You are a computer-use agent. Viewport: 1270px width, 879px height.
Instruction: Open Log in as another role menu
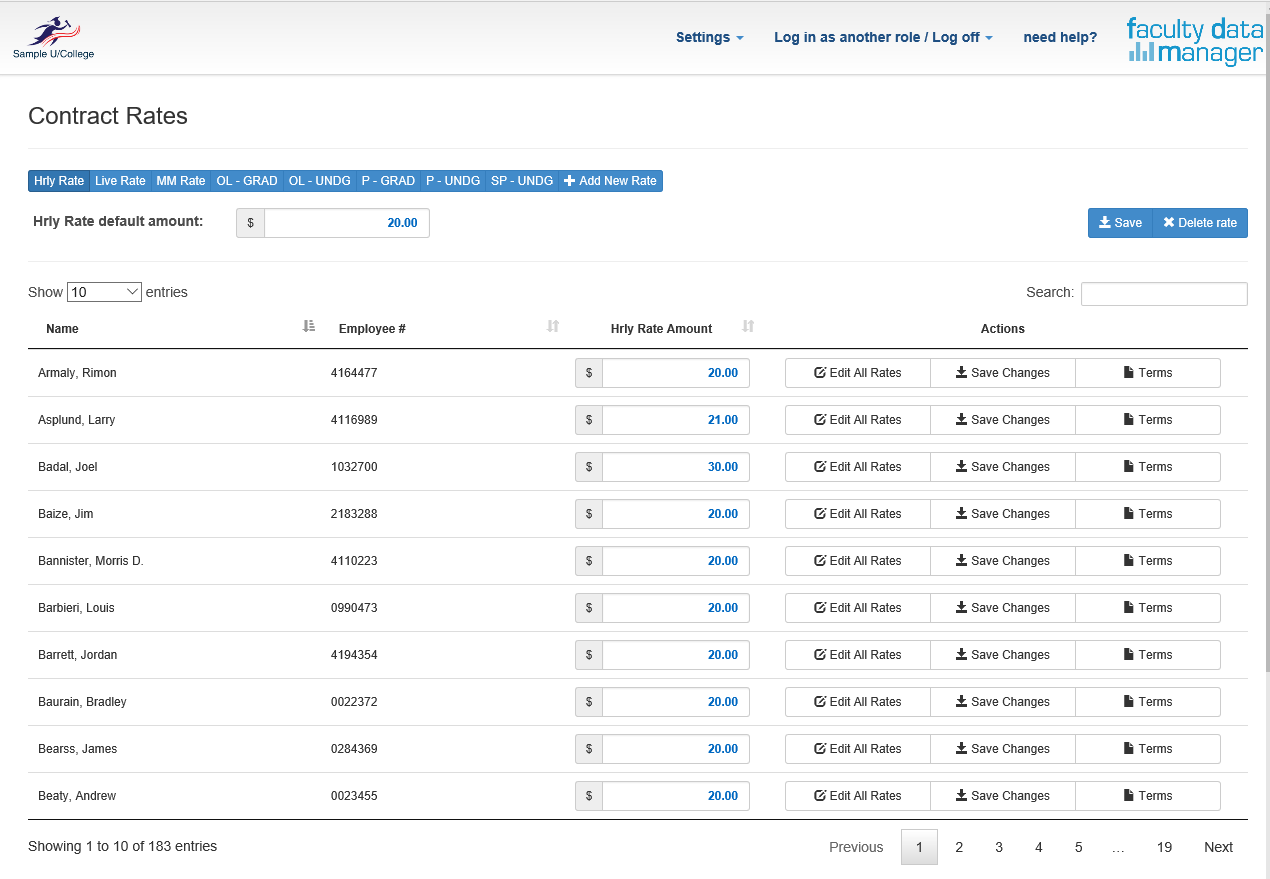pyautogui.click(x=883, y=37)
